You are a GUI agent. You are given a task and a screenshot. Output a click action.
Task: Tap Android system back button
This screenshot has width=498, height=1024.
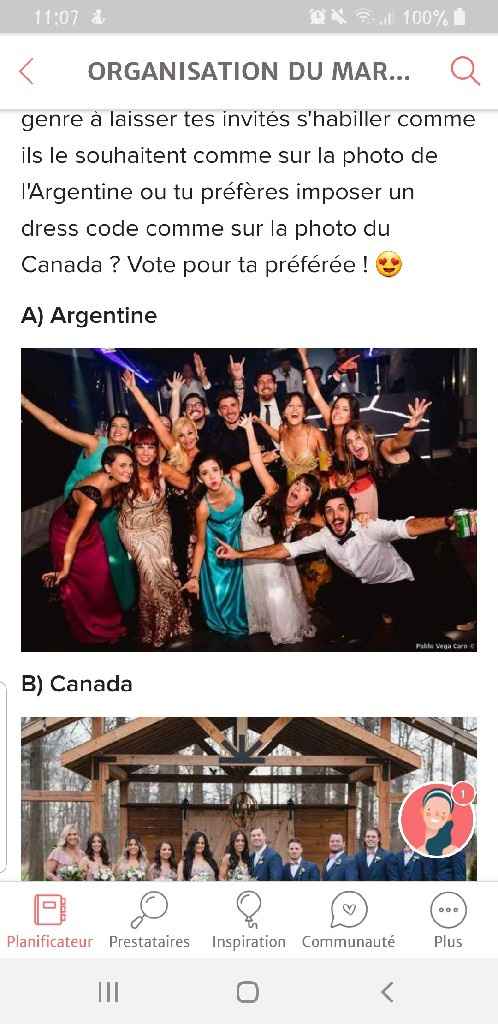(x=387, y=992)
